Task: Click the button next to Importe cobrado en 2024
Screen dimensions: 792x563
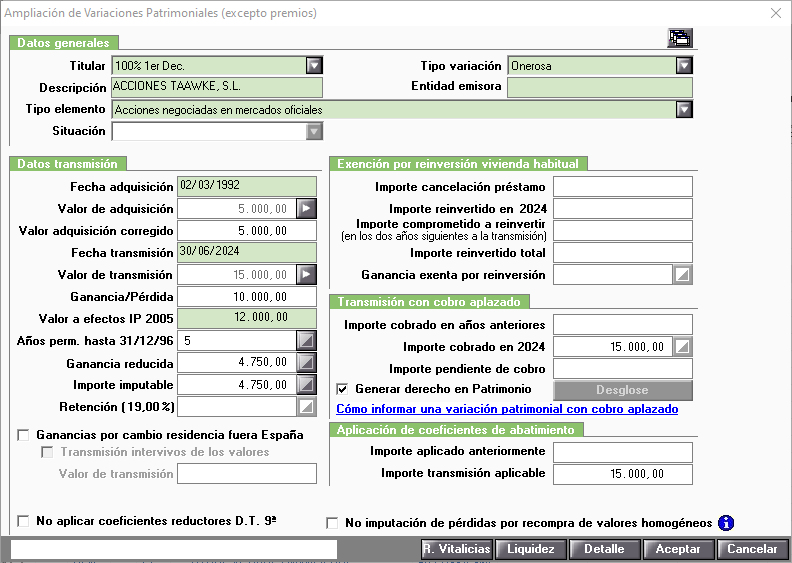Action: pyautogui.click(x=682, y=347)
